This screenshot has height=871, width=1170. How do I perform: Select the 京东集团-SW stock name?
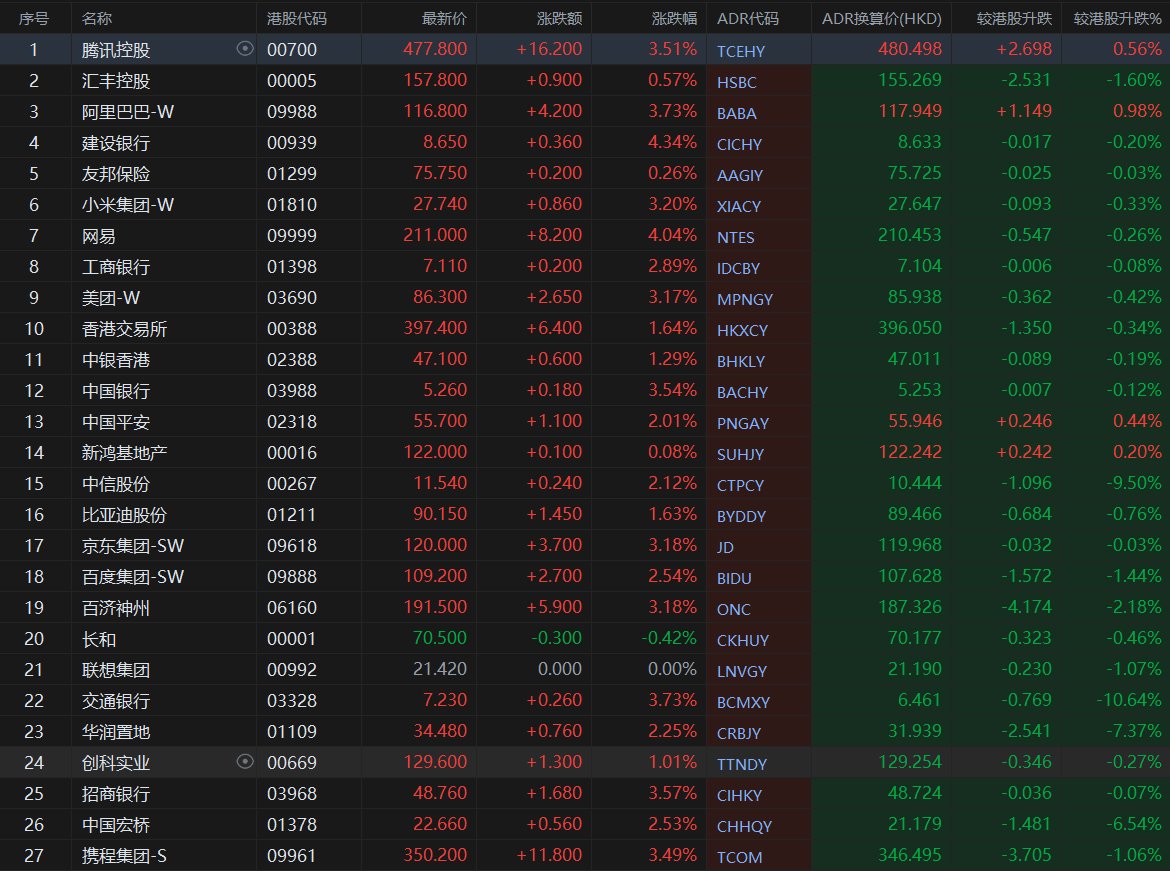pos(133,546)
